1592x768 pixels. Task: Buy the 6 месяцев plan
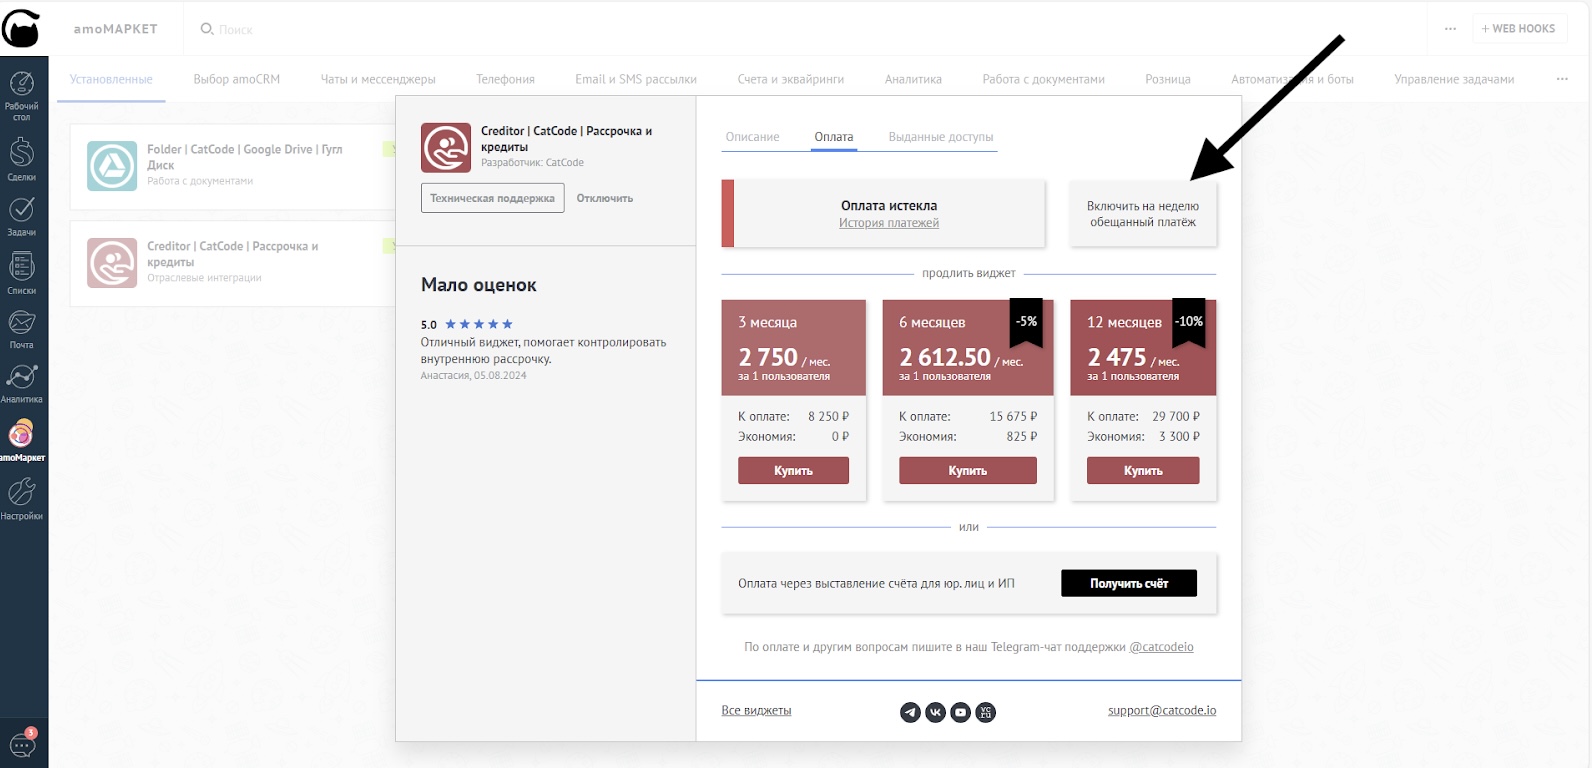(x=968, y=471)
